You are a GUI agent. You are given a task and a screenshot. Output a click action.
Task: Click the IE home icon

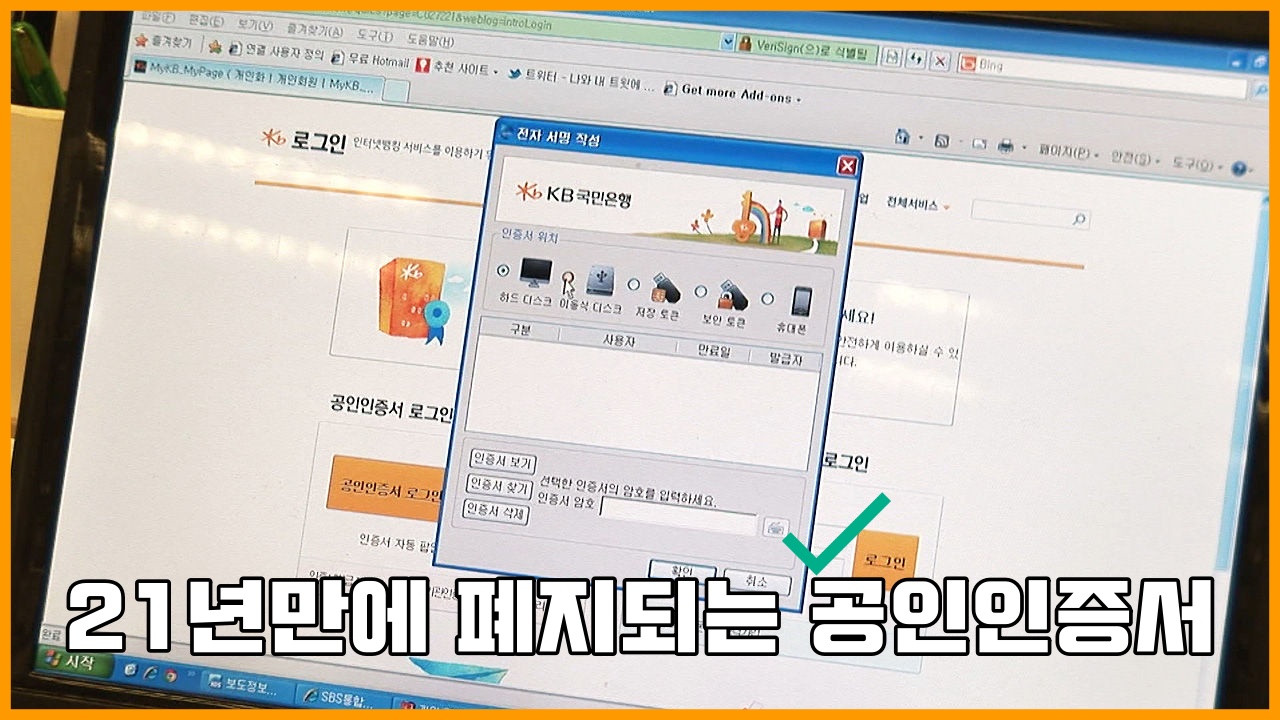click(x=904, y=136)
